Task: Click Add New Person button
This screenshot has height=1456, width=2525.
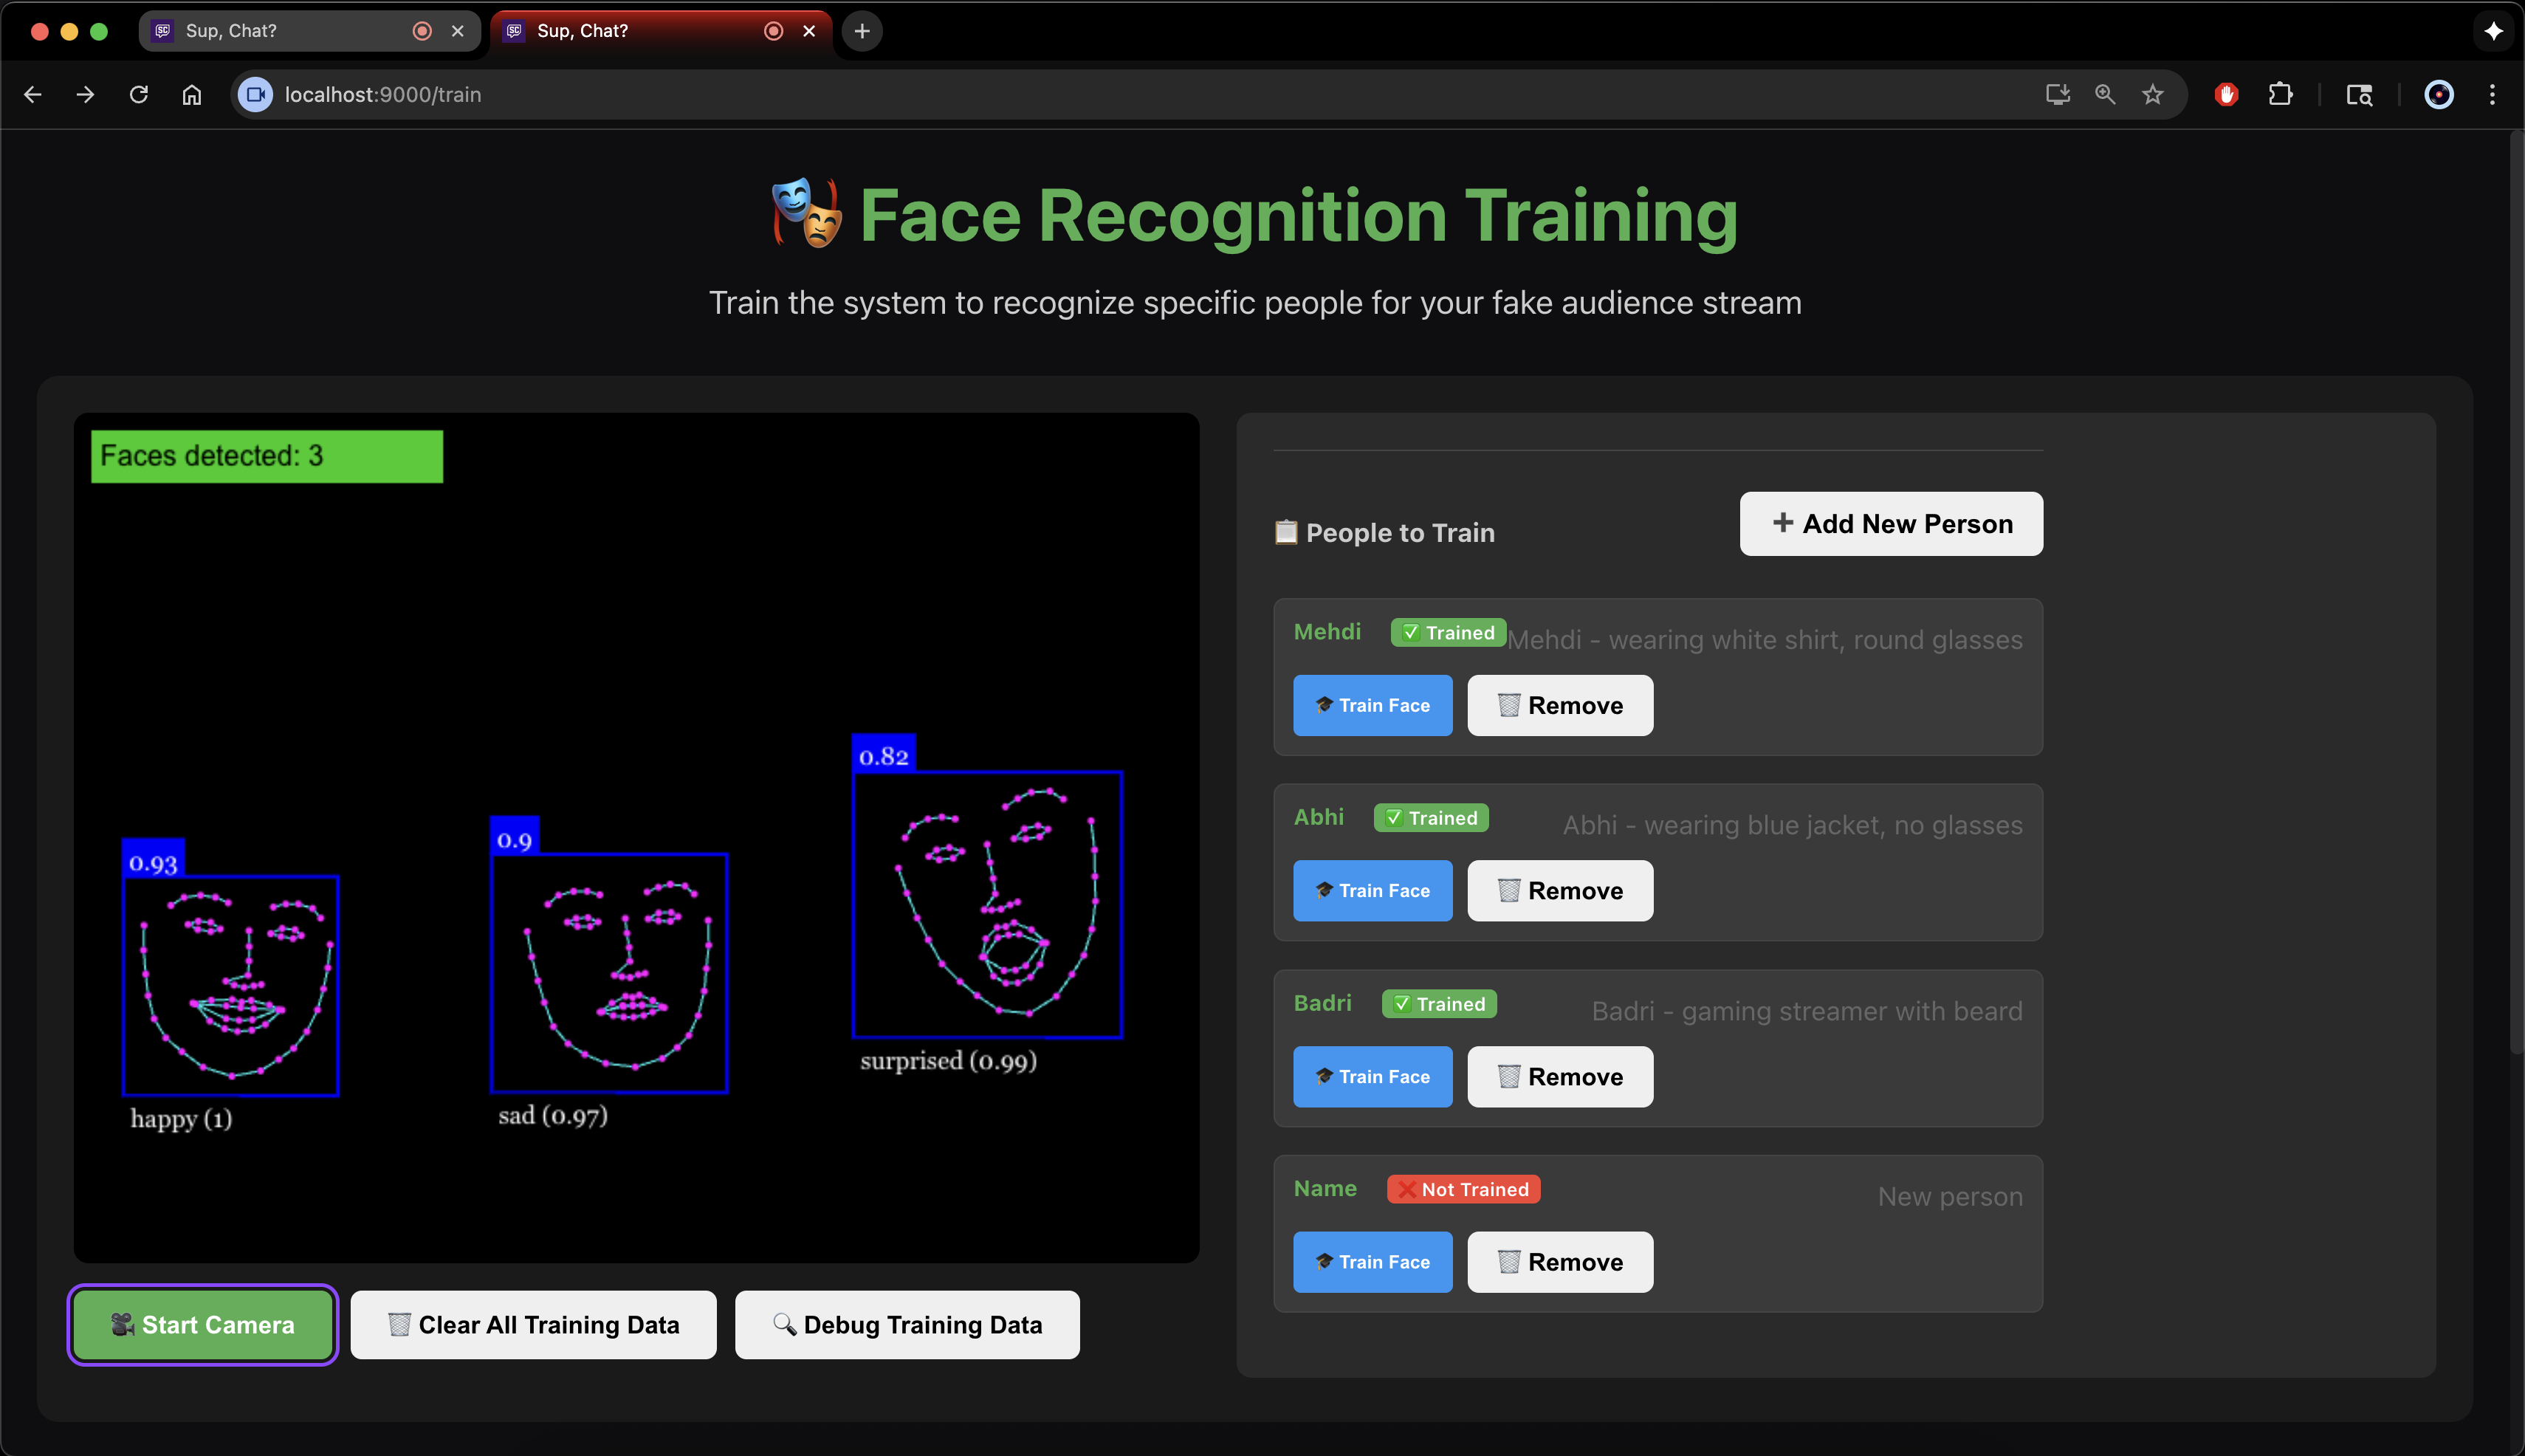Action: (1891, 524)
